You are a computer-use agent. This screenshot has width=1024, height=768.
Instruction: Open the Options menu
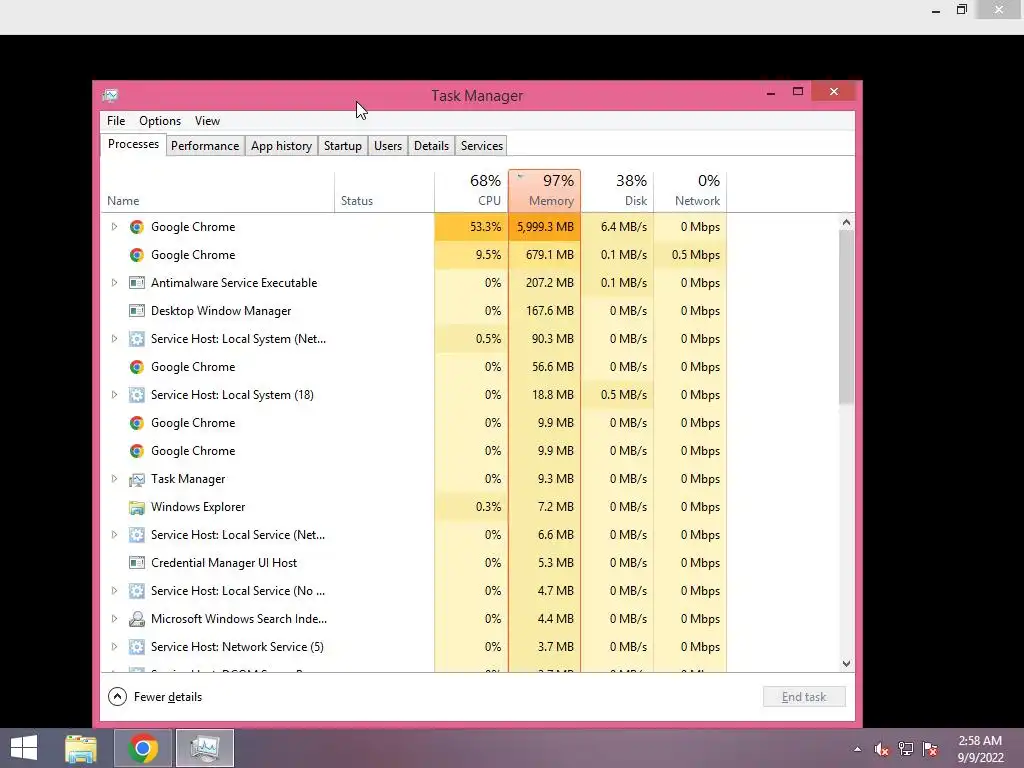pyautogui.click(x=160, y=121)
